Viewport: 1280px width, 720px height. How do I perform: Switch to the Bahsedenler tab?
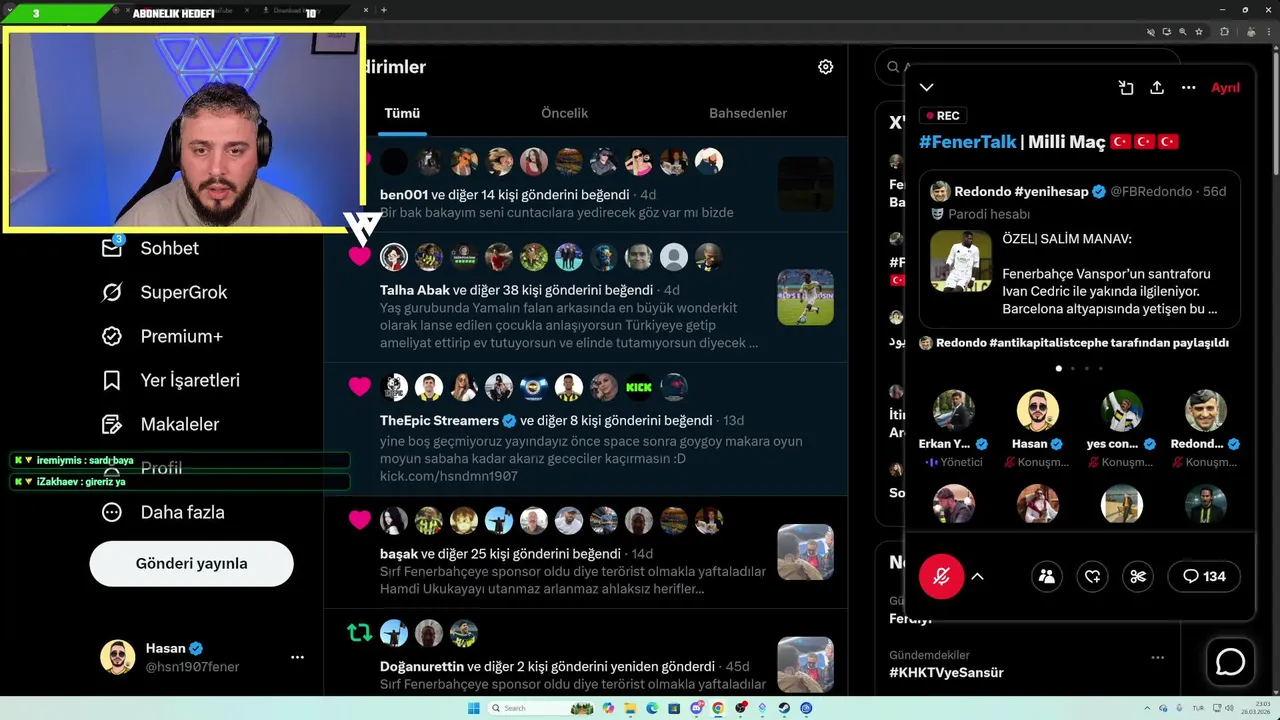(748, 113)
